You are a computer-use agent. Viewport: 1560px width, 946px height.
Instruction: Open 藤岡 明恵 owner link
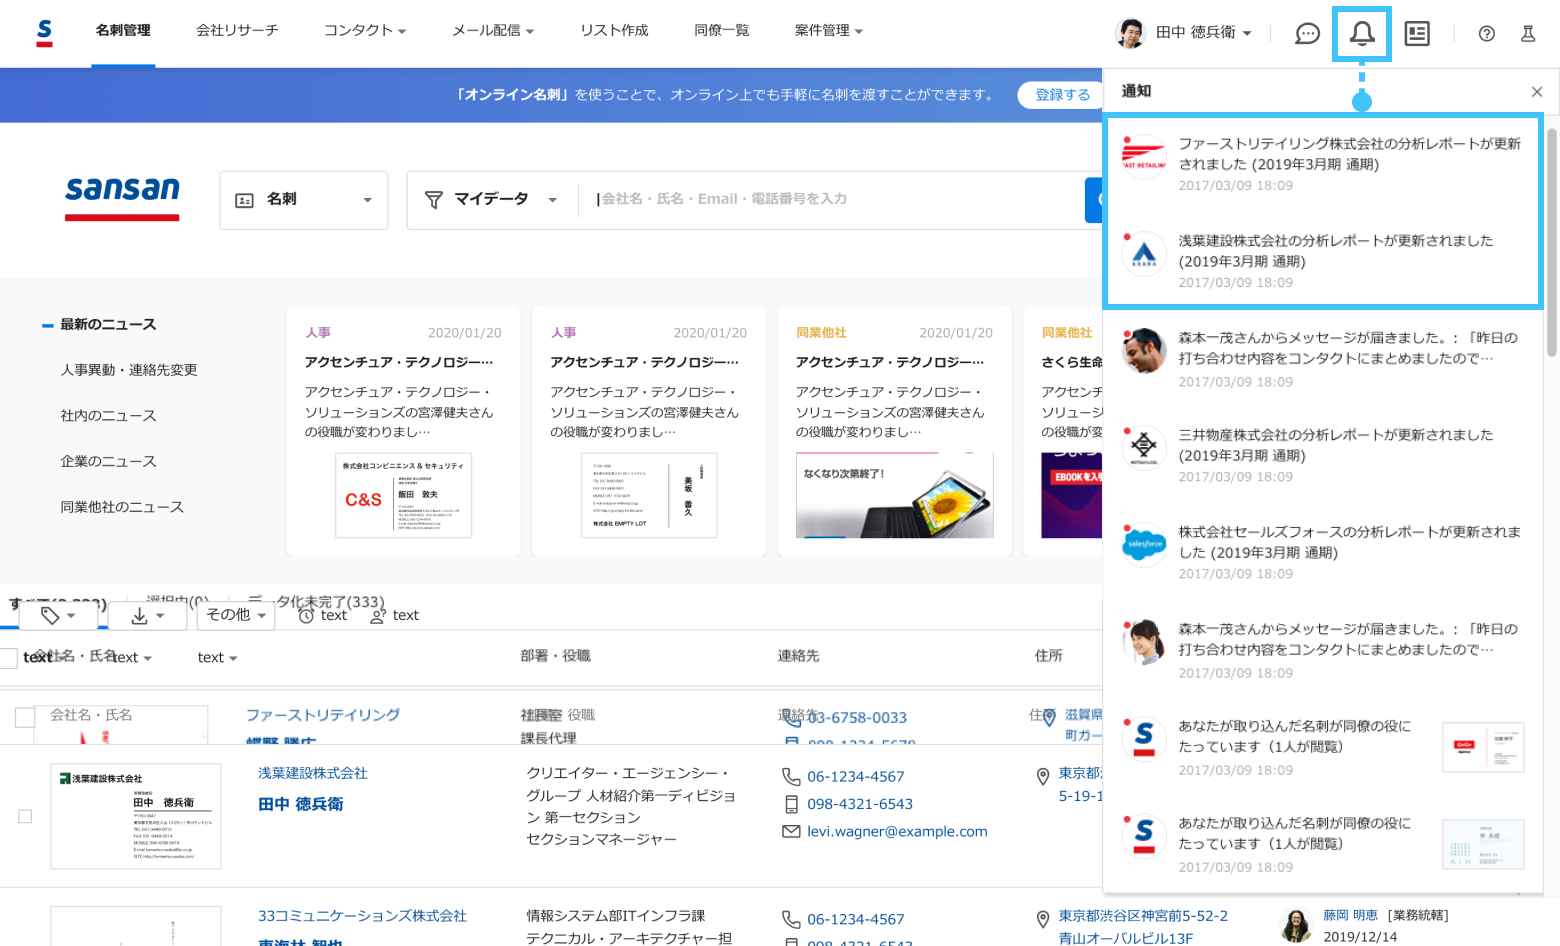(x=1350, y=915)
